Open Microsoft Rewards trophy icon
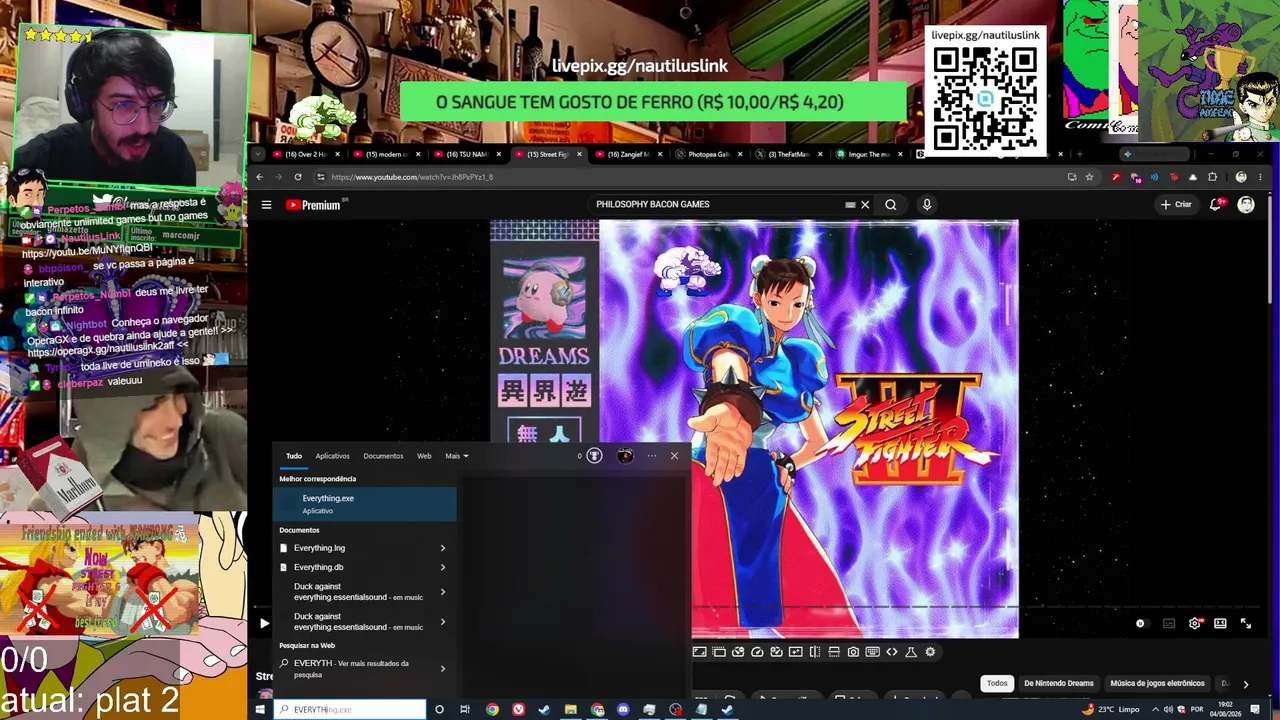This screenshot has width=1280, height=720. [594, 456]
